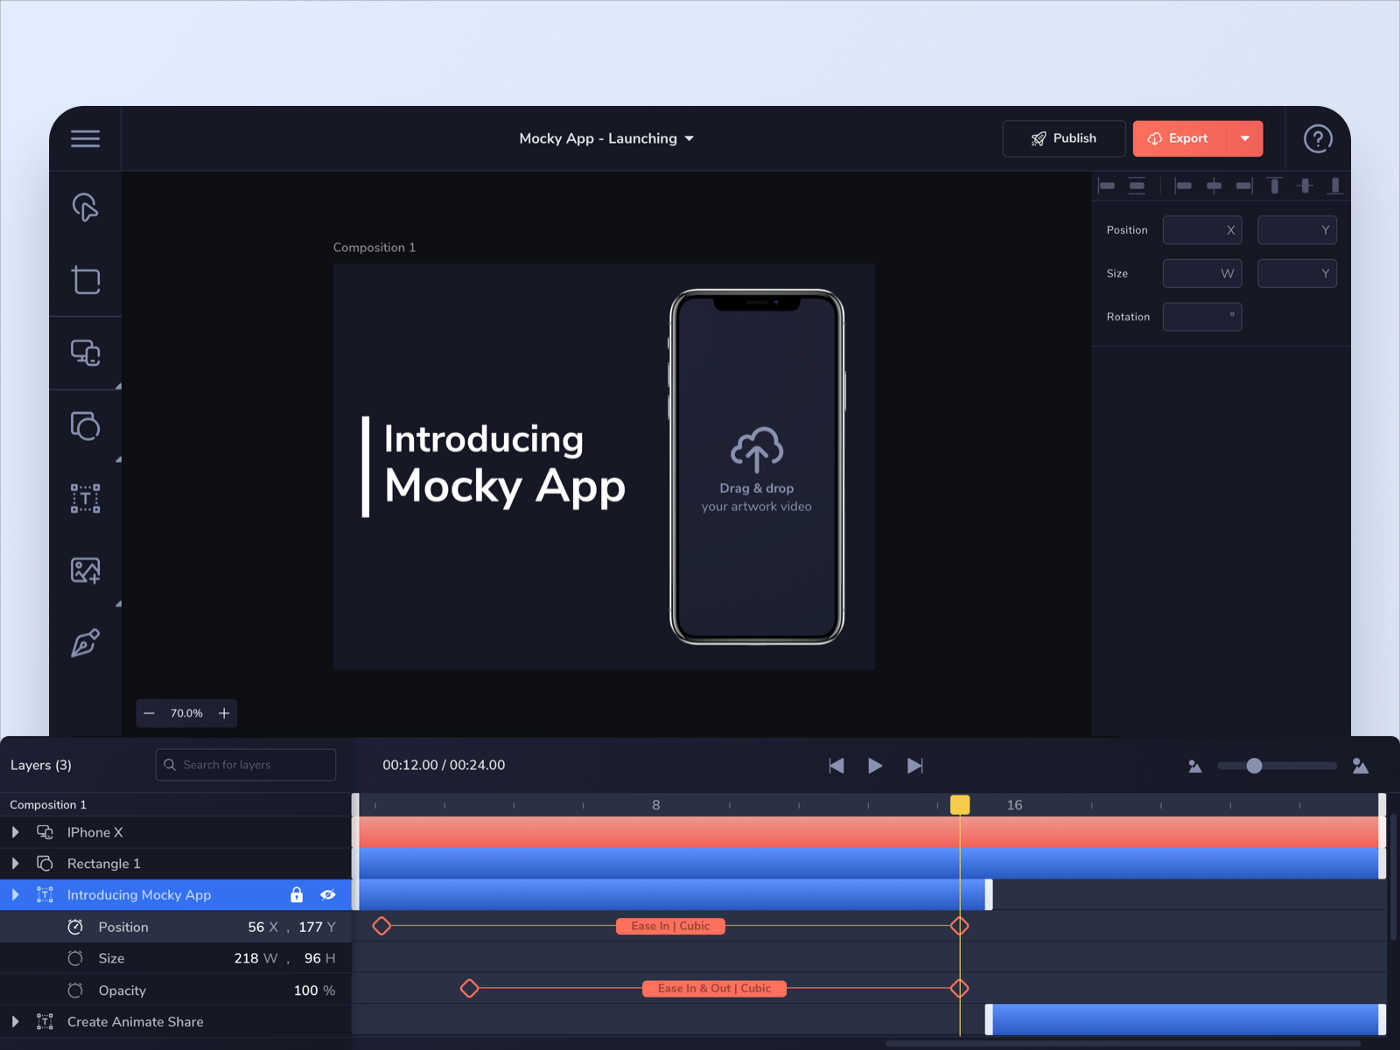Open the help question mark
Viewport: 1400px width, 1050px height.
[1318, 139]
